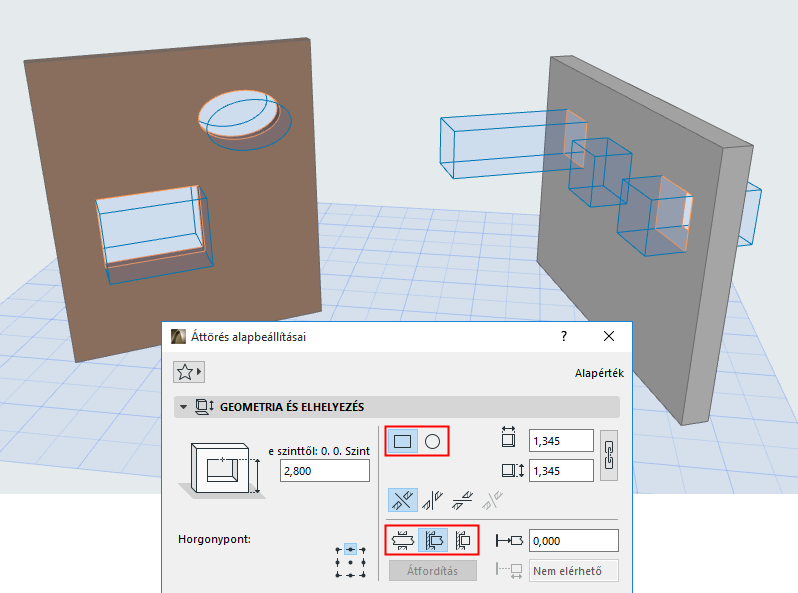Select center anchor point in grid
The image size is (798, 593).
point(350,562)
